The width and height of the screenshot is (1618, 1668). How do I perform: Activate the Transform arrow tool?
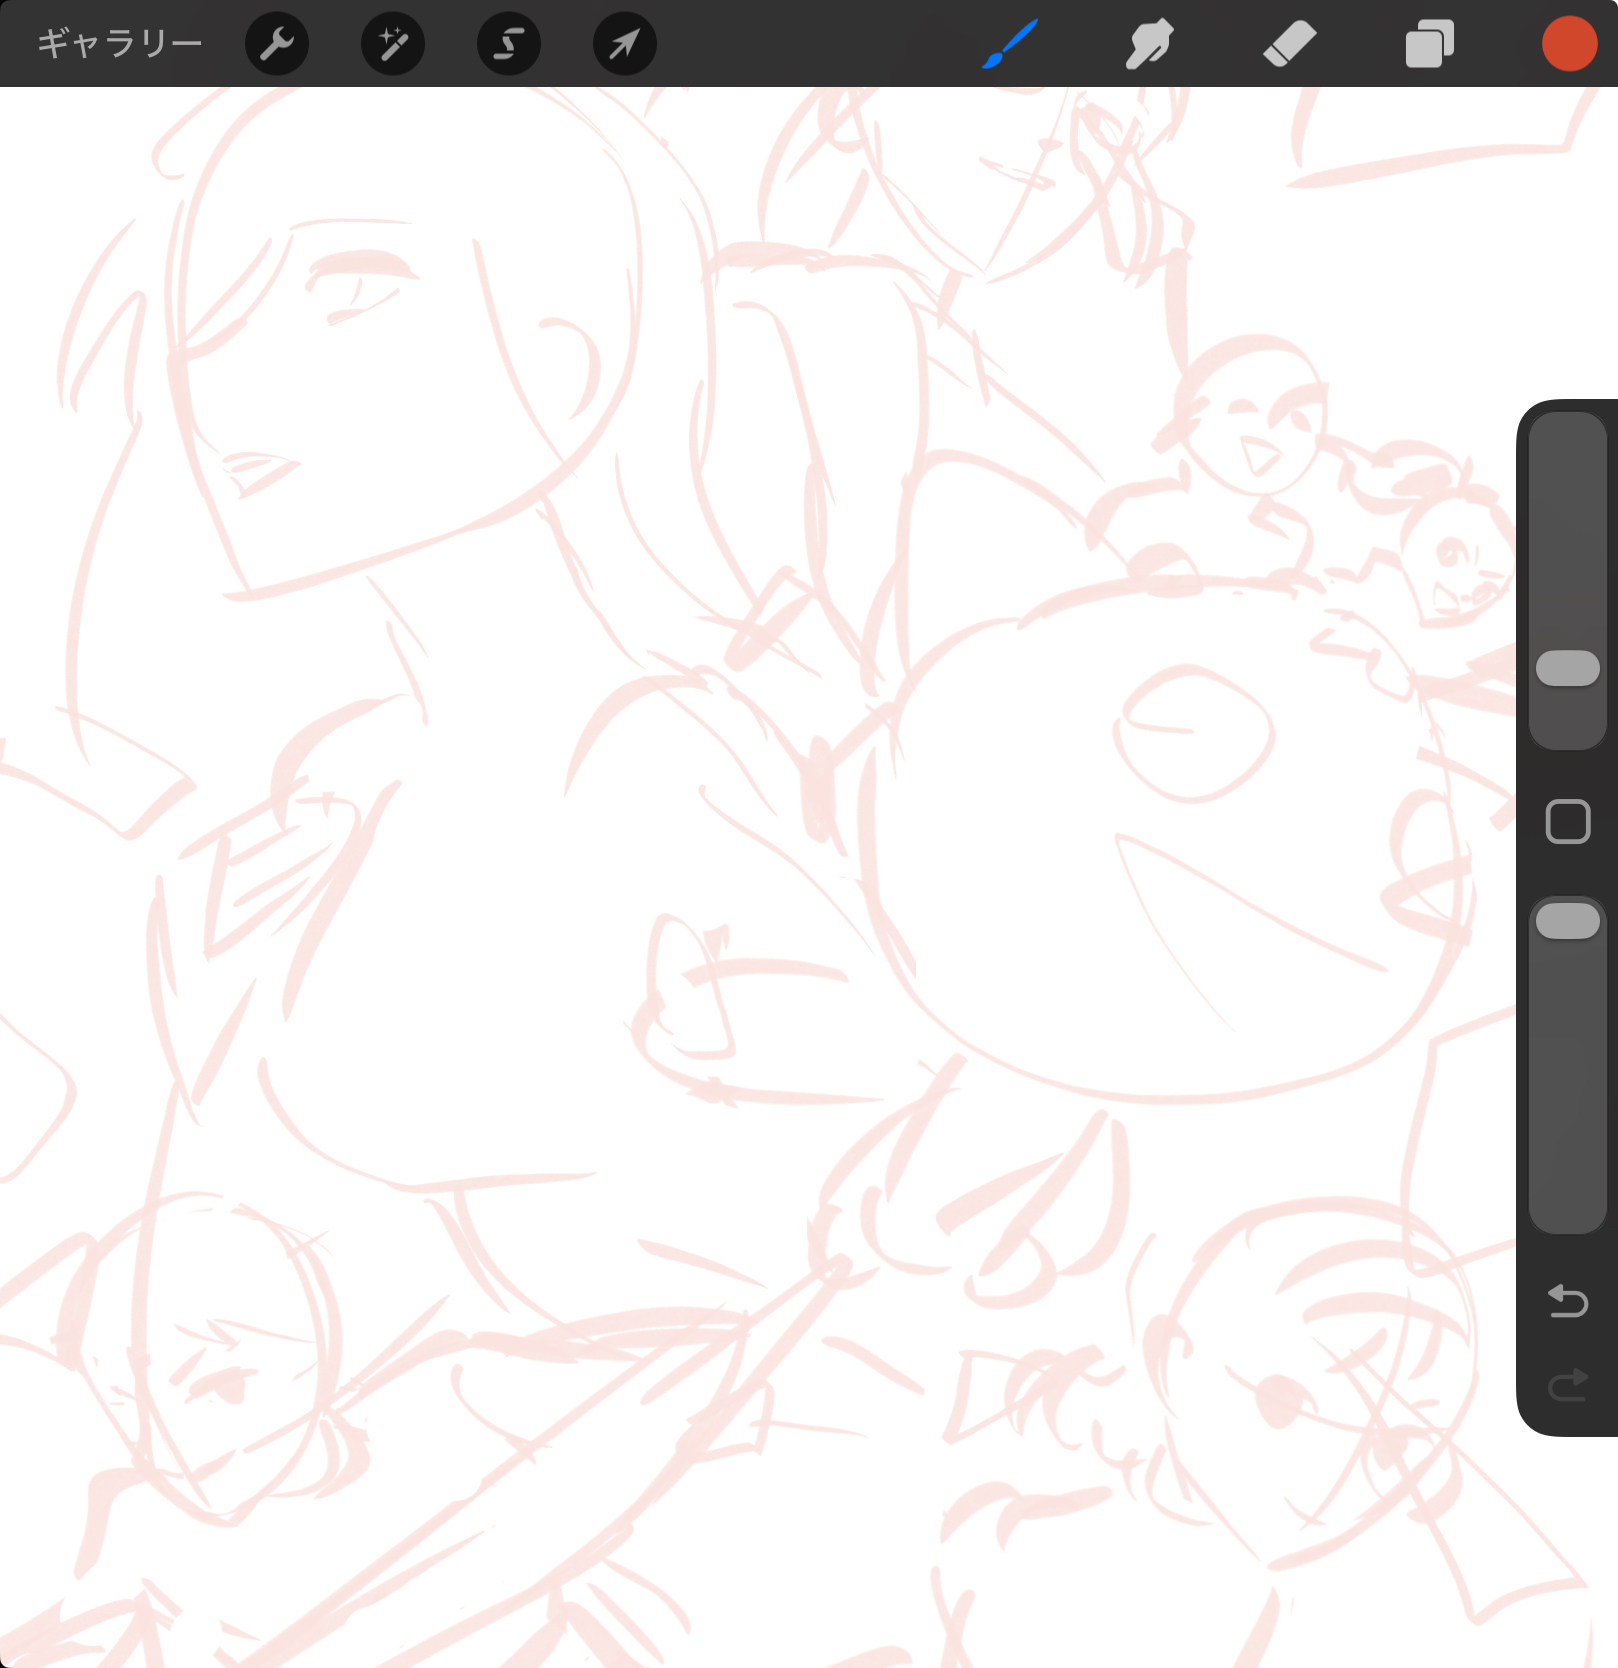(625, 44)
